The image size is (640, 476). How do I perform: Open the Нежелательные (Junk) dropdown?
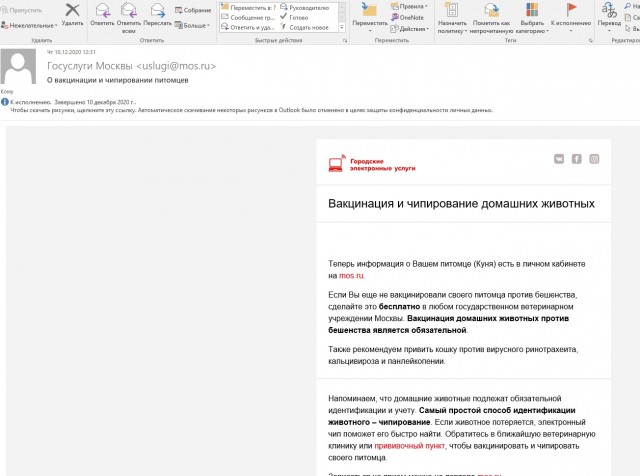pyautogui.click(x=29, y=25)
